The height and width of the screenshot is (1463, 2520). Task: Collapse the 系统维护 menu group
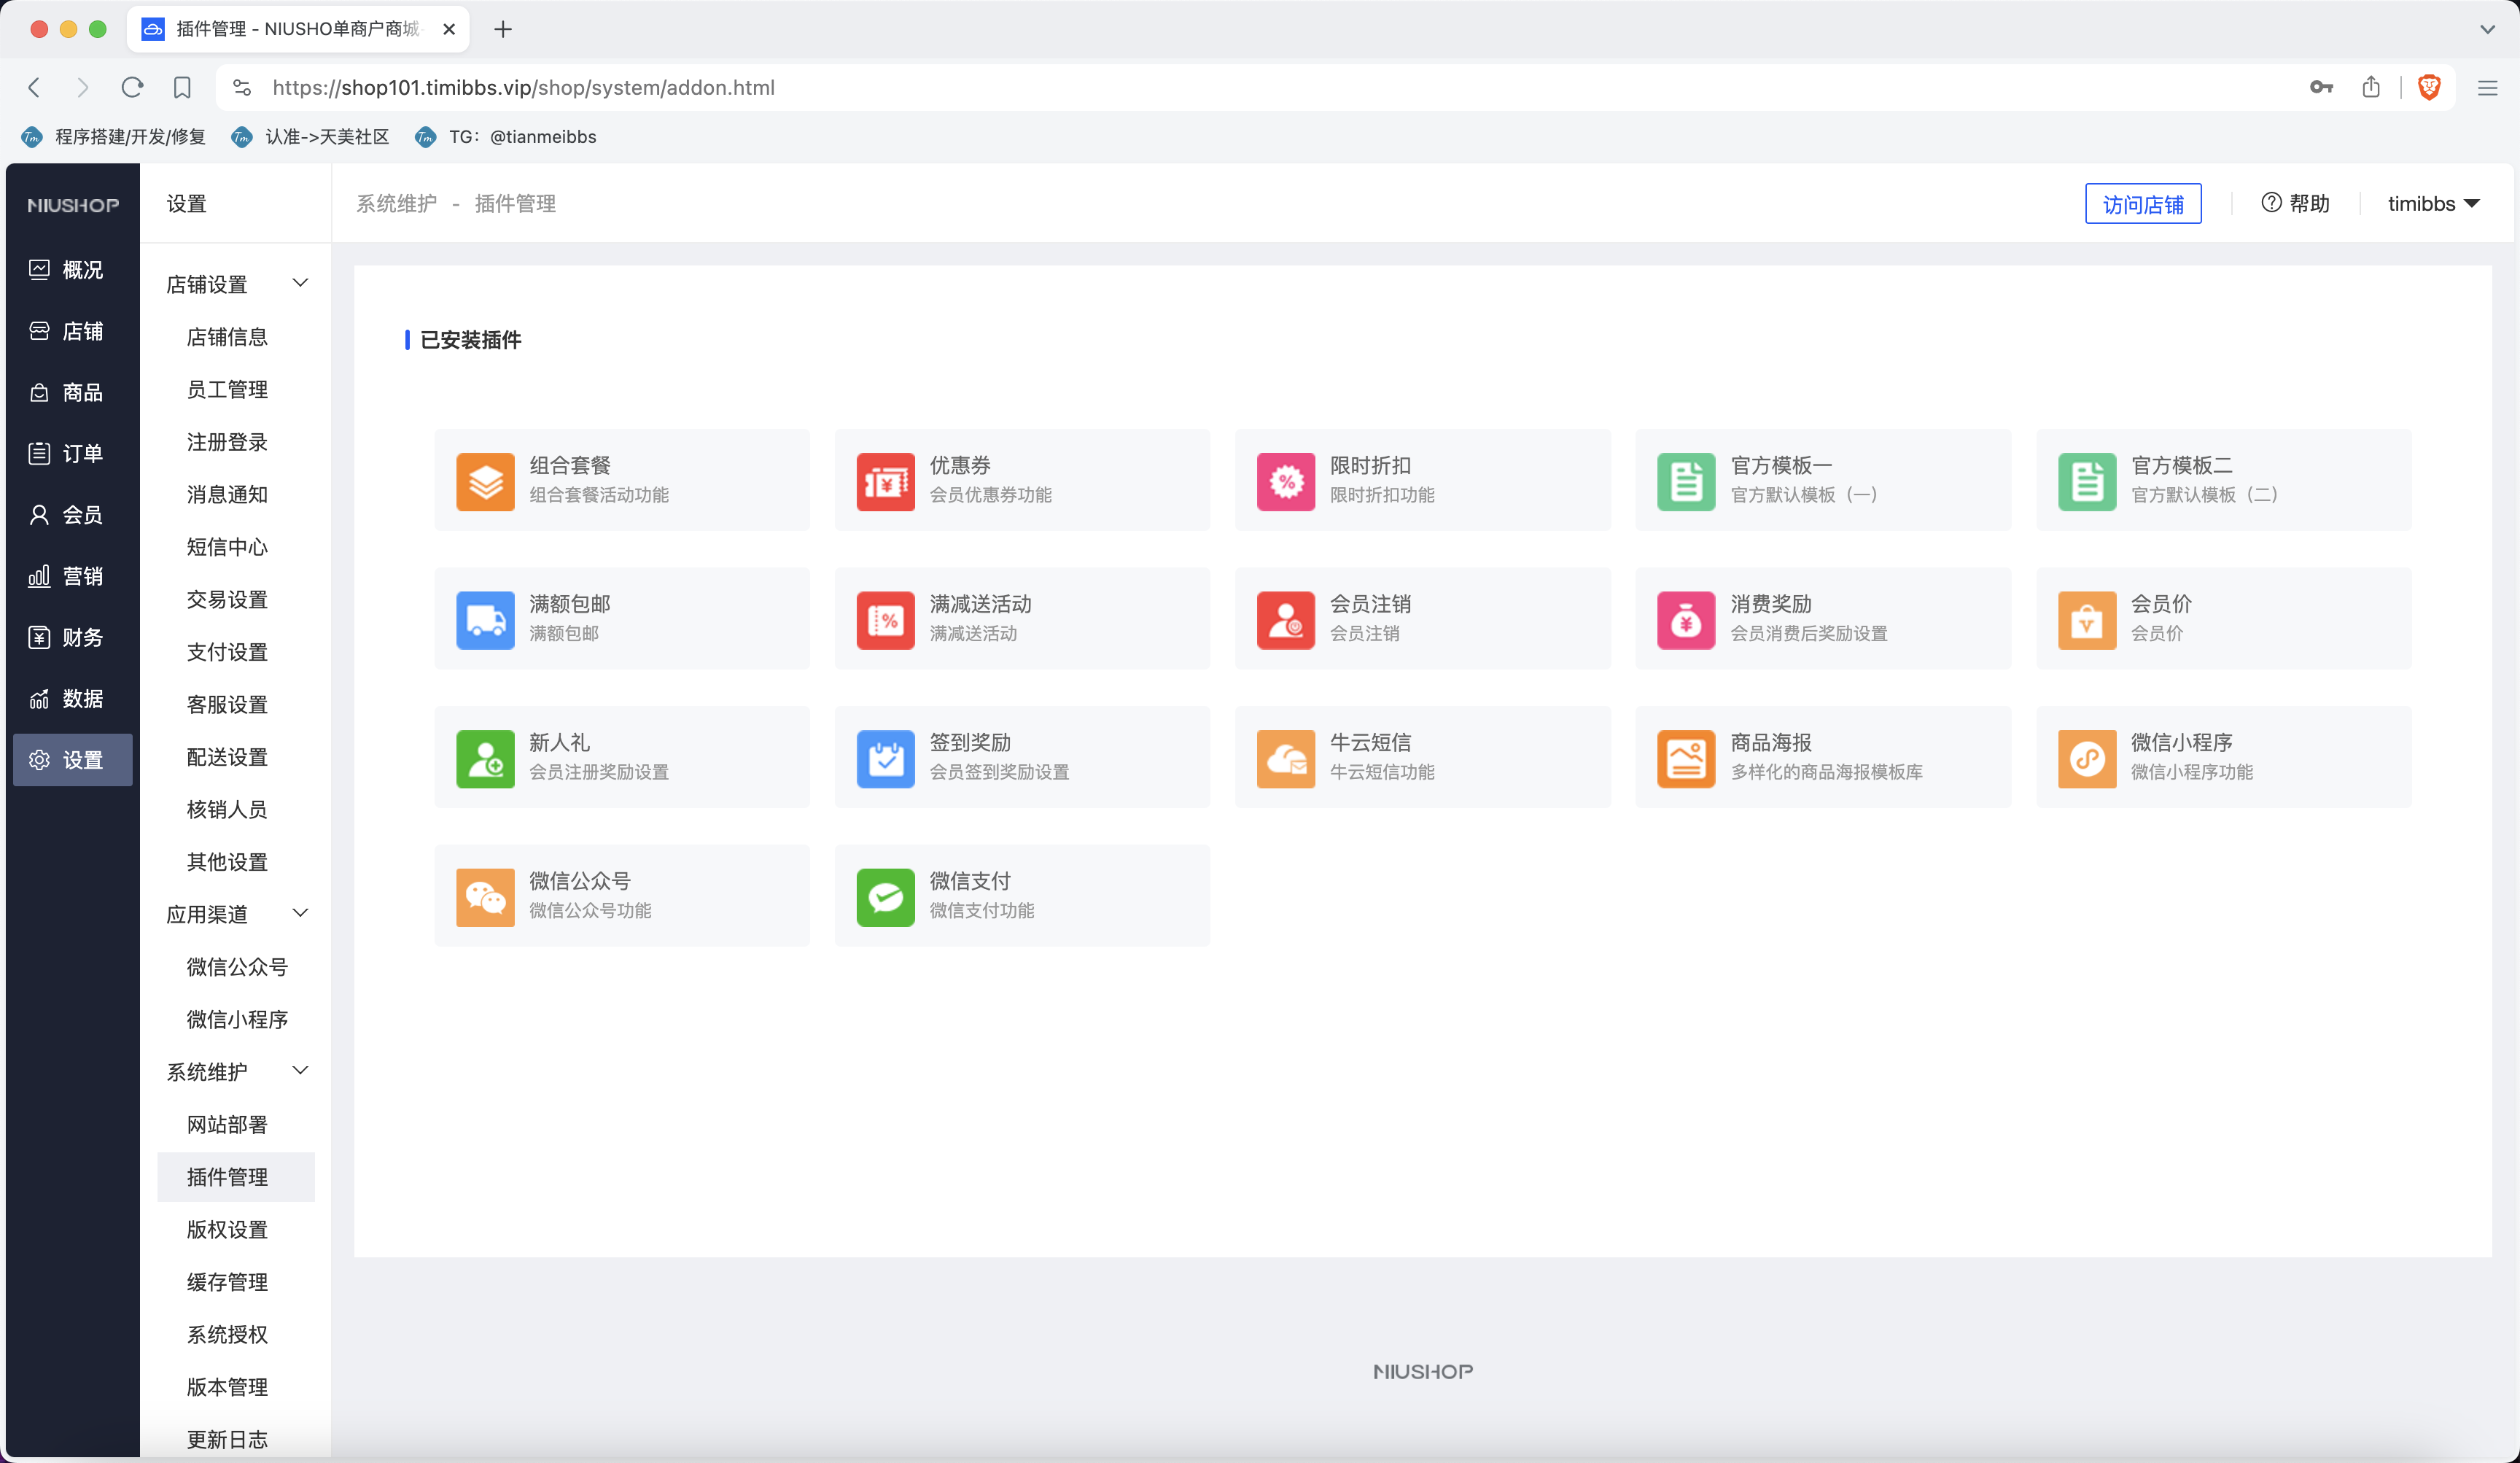(300, 1070)
